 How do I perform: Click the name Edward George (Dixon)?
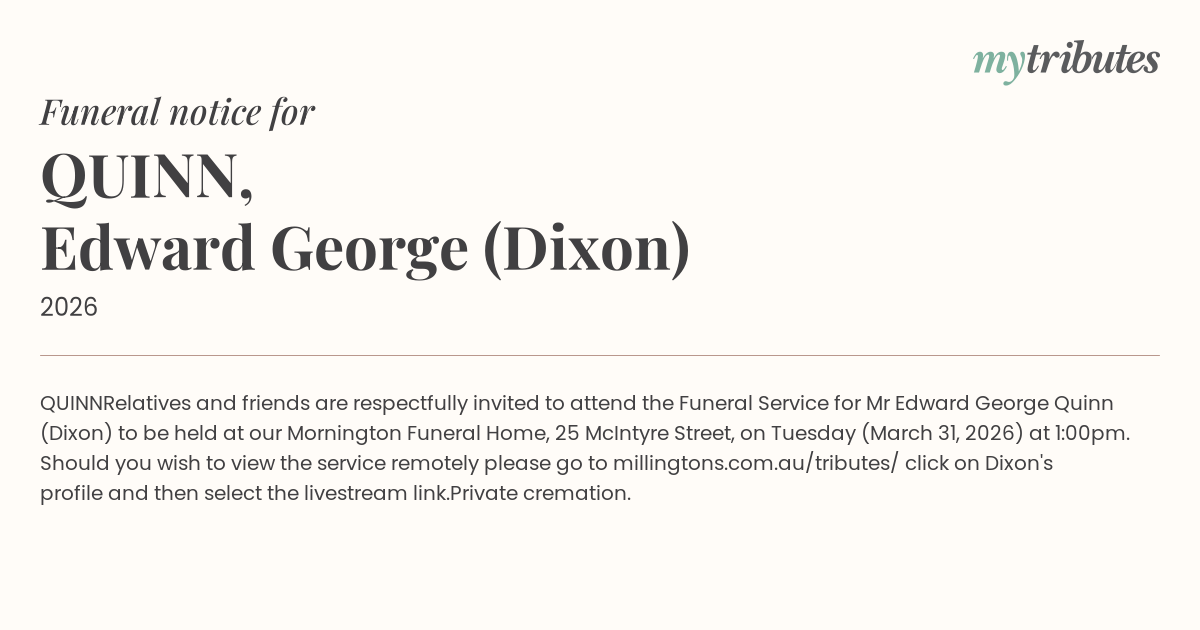365,248
